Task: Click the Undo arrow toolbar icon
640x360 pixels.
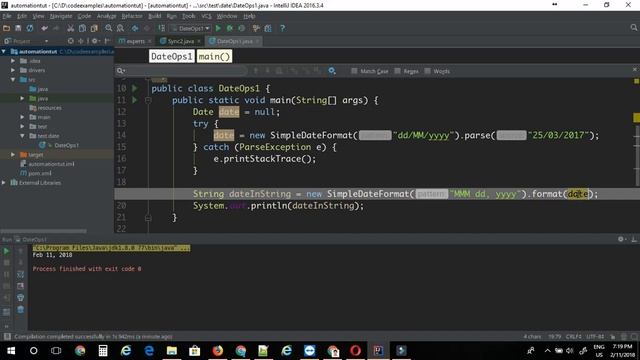Action: pyautogui.click(x=44, y=28)
